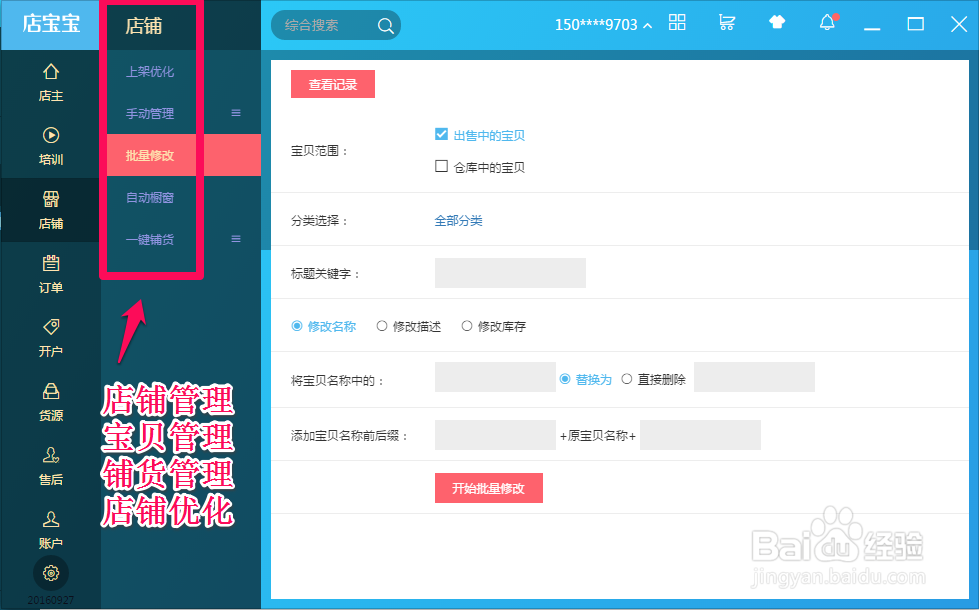Click the 查看记录 button
This screenshot has width=979, height=610.
pos(333,84)
